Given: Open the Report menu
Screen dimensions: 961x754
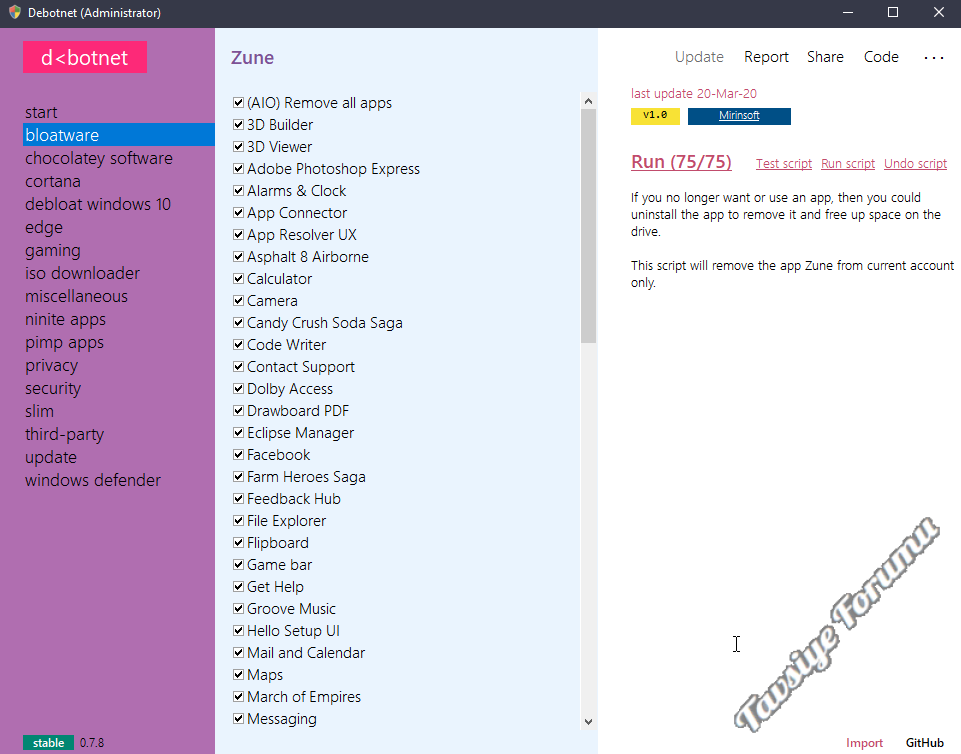Looking at the screenshot, I should pyautogui.click(x=766, y=57).
